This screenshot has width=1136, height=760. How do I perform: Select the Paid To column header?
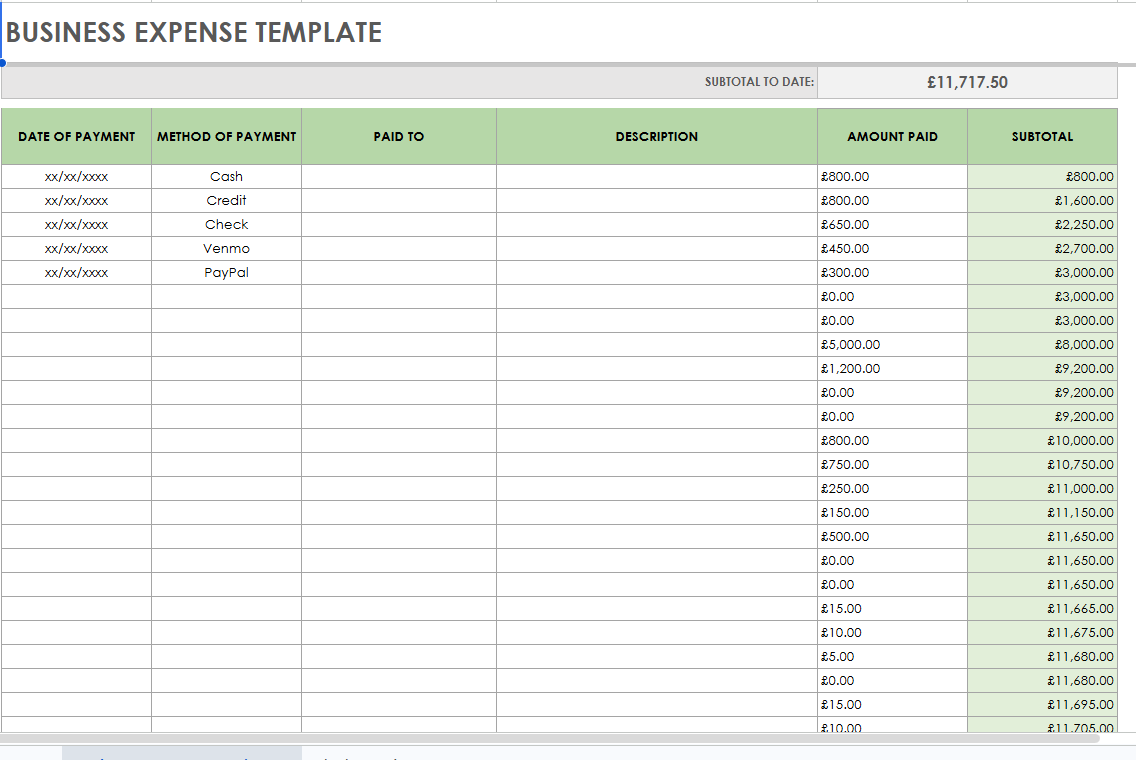click(398, 136)
